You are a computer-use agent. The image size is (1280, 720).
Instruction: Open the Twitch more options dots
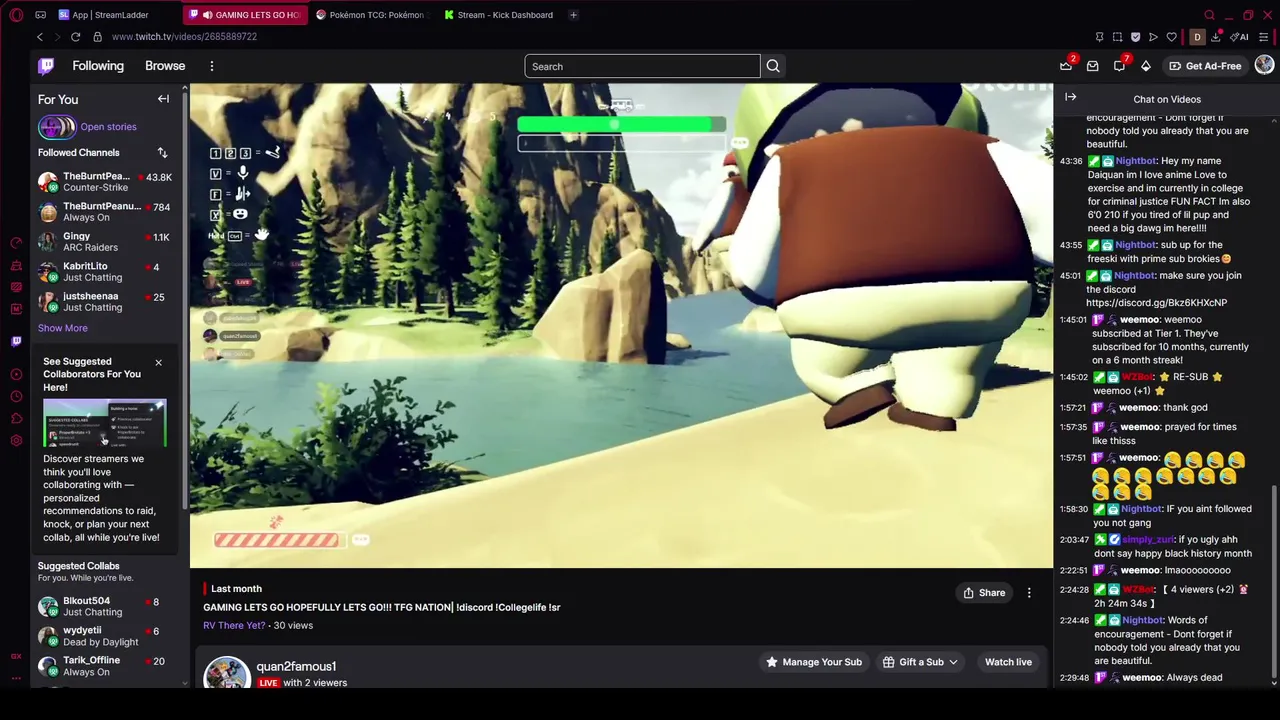212,66
